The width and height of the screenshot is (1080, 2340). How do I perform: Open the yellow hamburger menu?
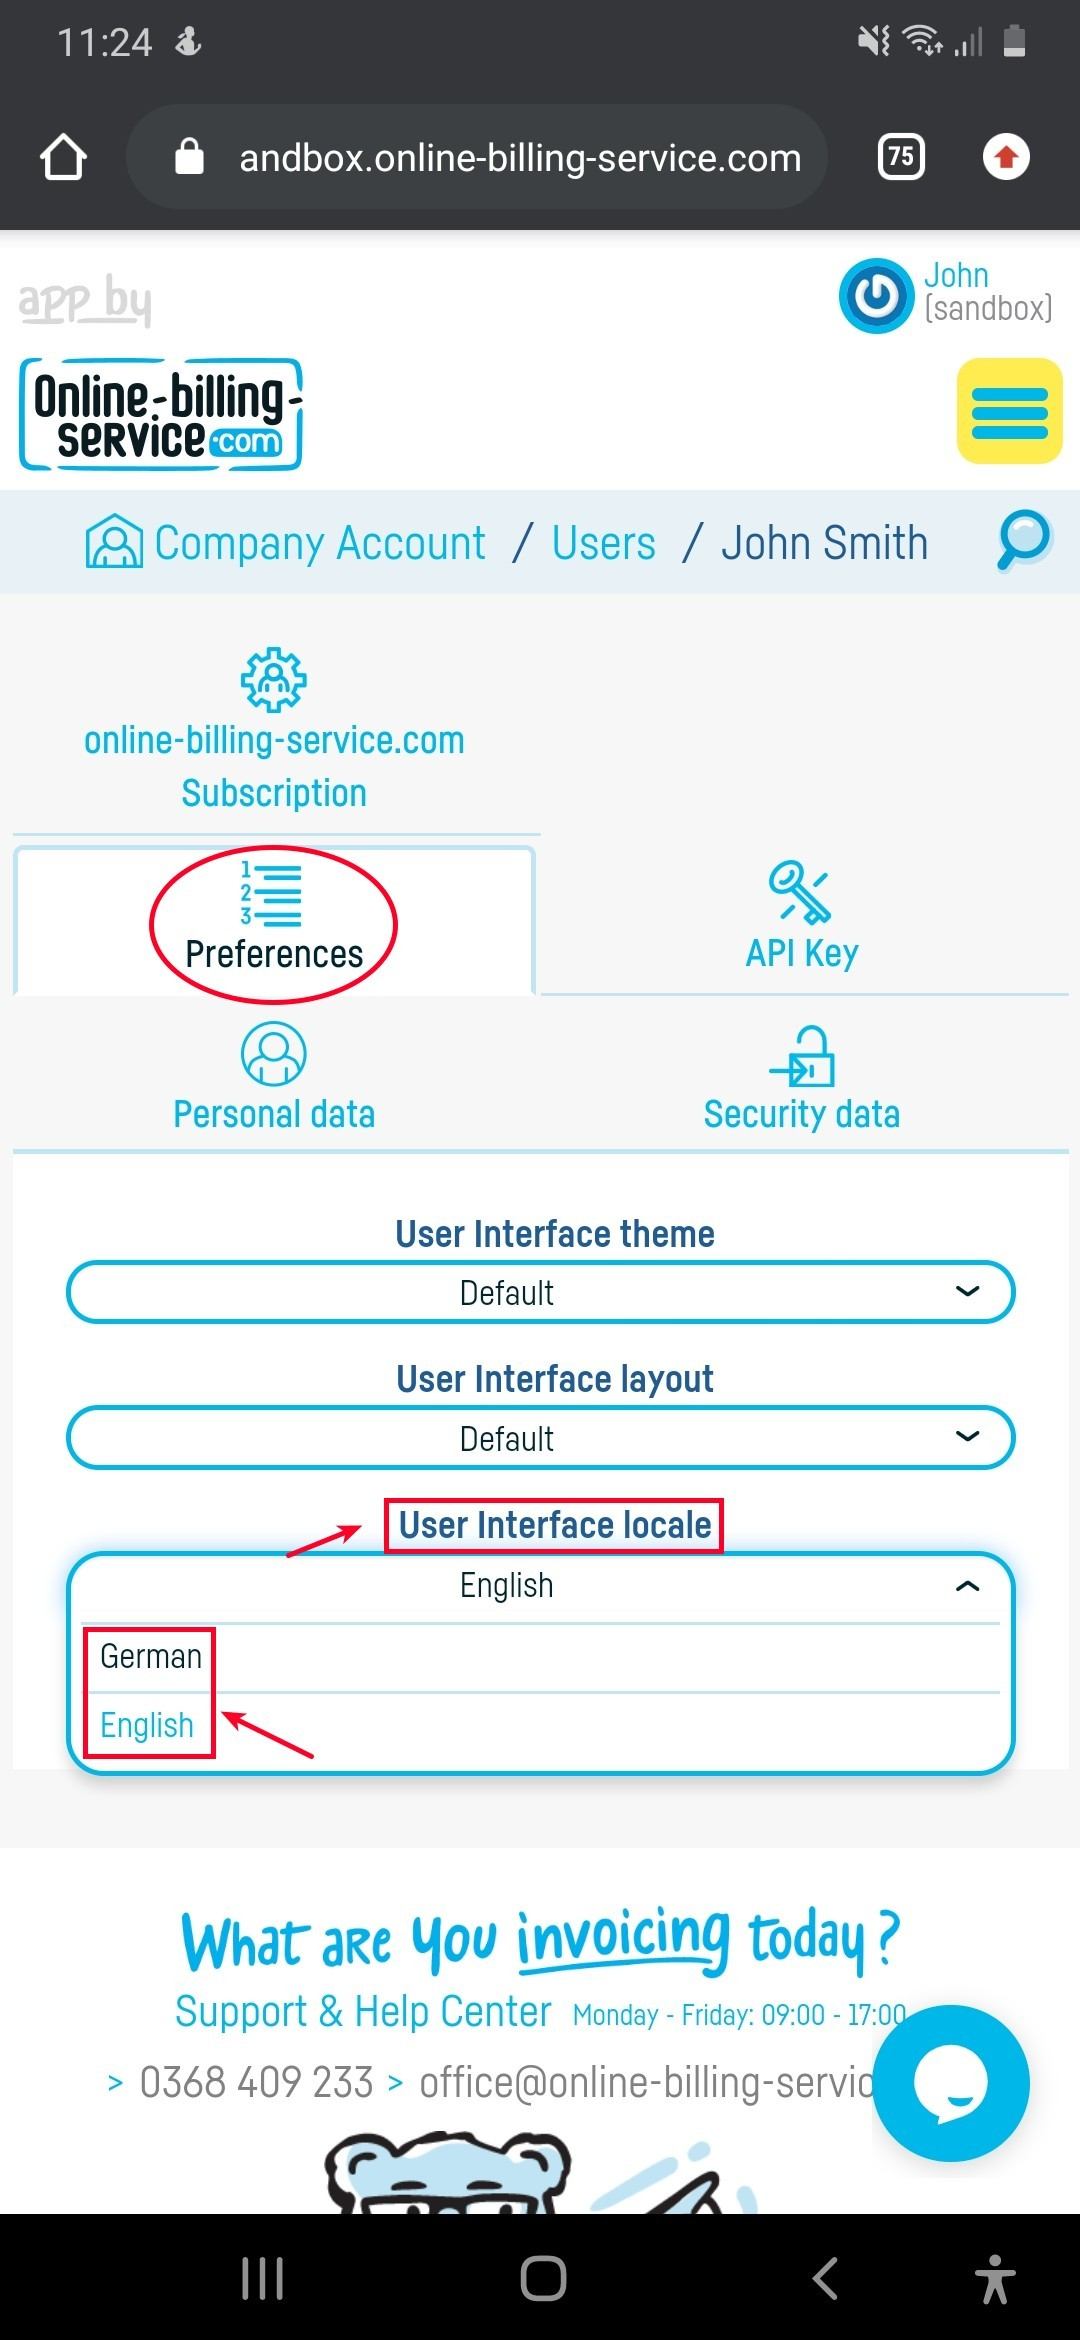[x=1009, y=411]
